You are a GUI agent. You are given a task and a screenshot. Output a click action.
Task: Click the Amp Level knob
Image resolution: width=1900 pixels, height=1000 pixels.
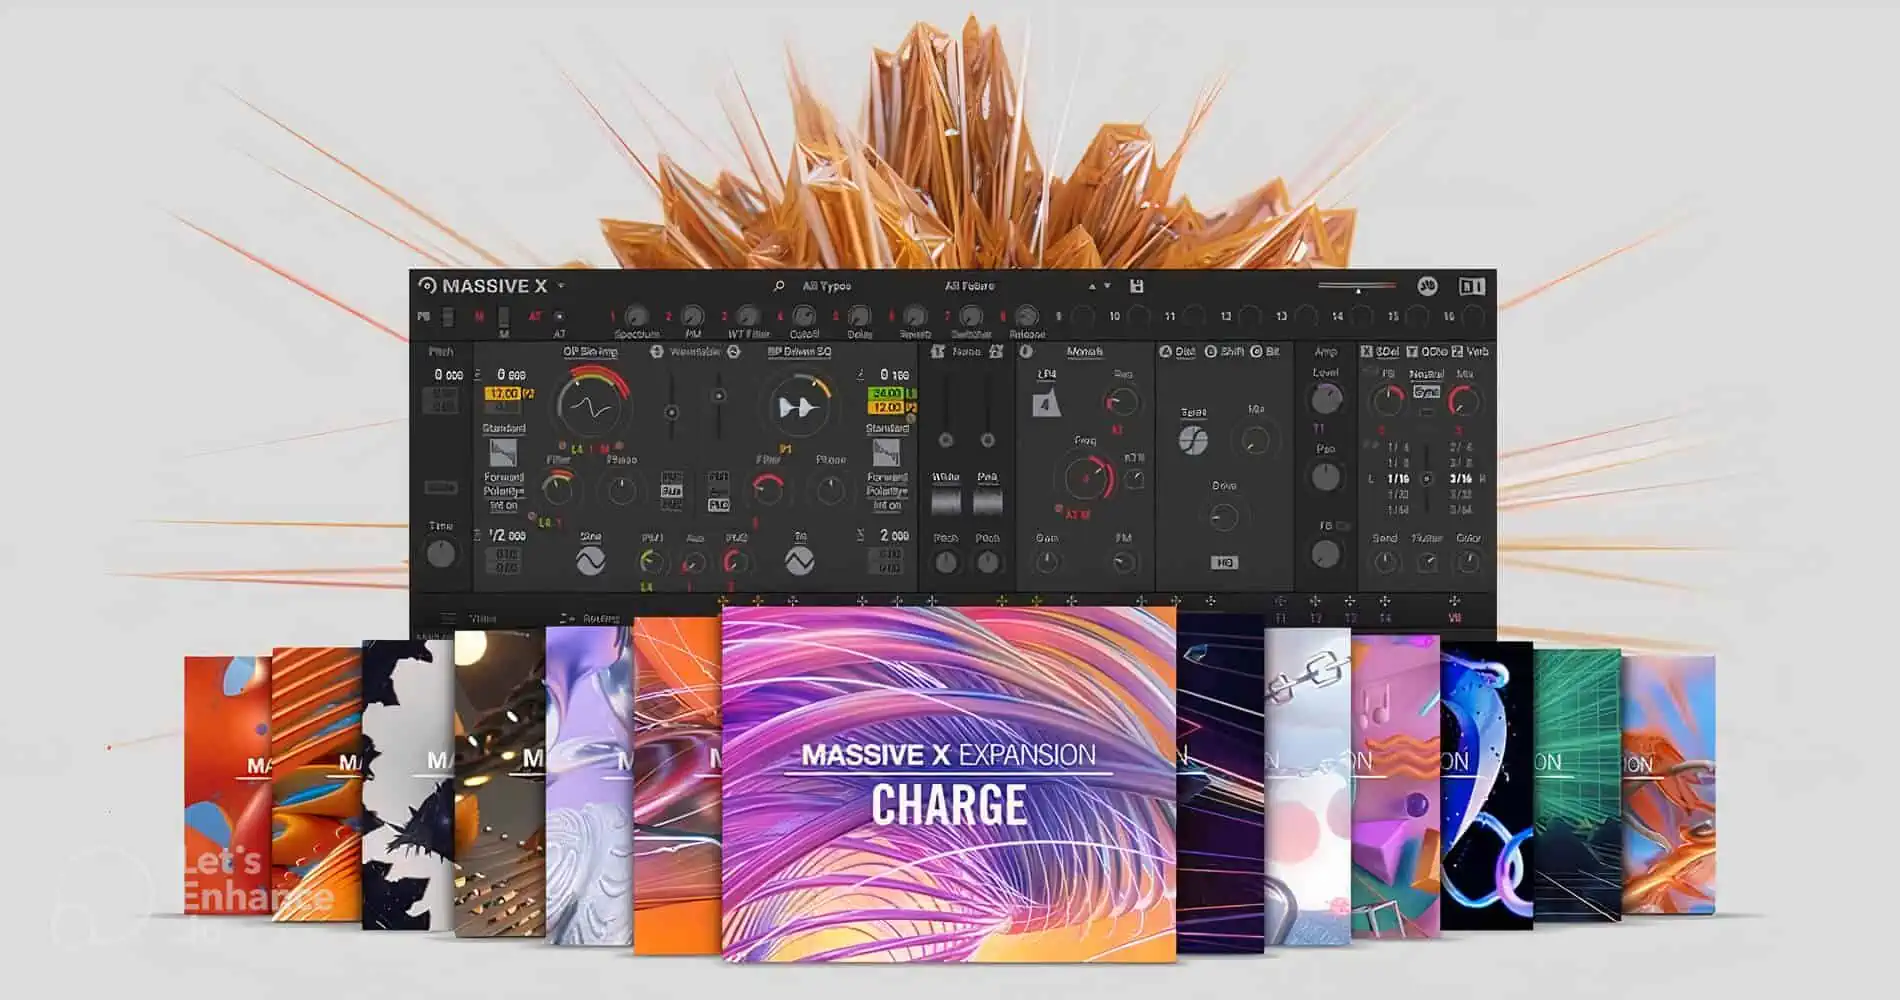click(1325, 399)
